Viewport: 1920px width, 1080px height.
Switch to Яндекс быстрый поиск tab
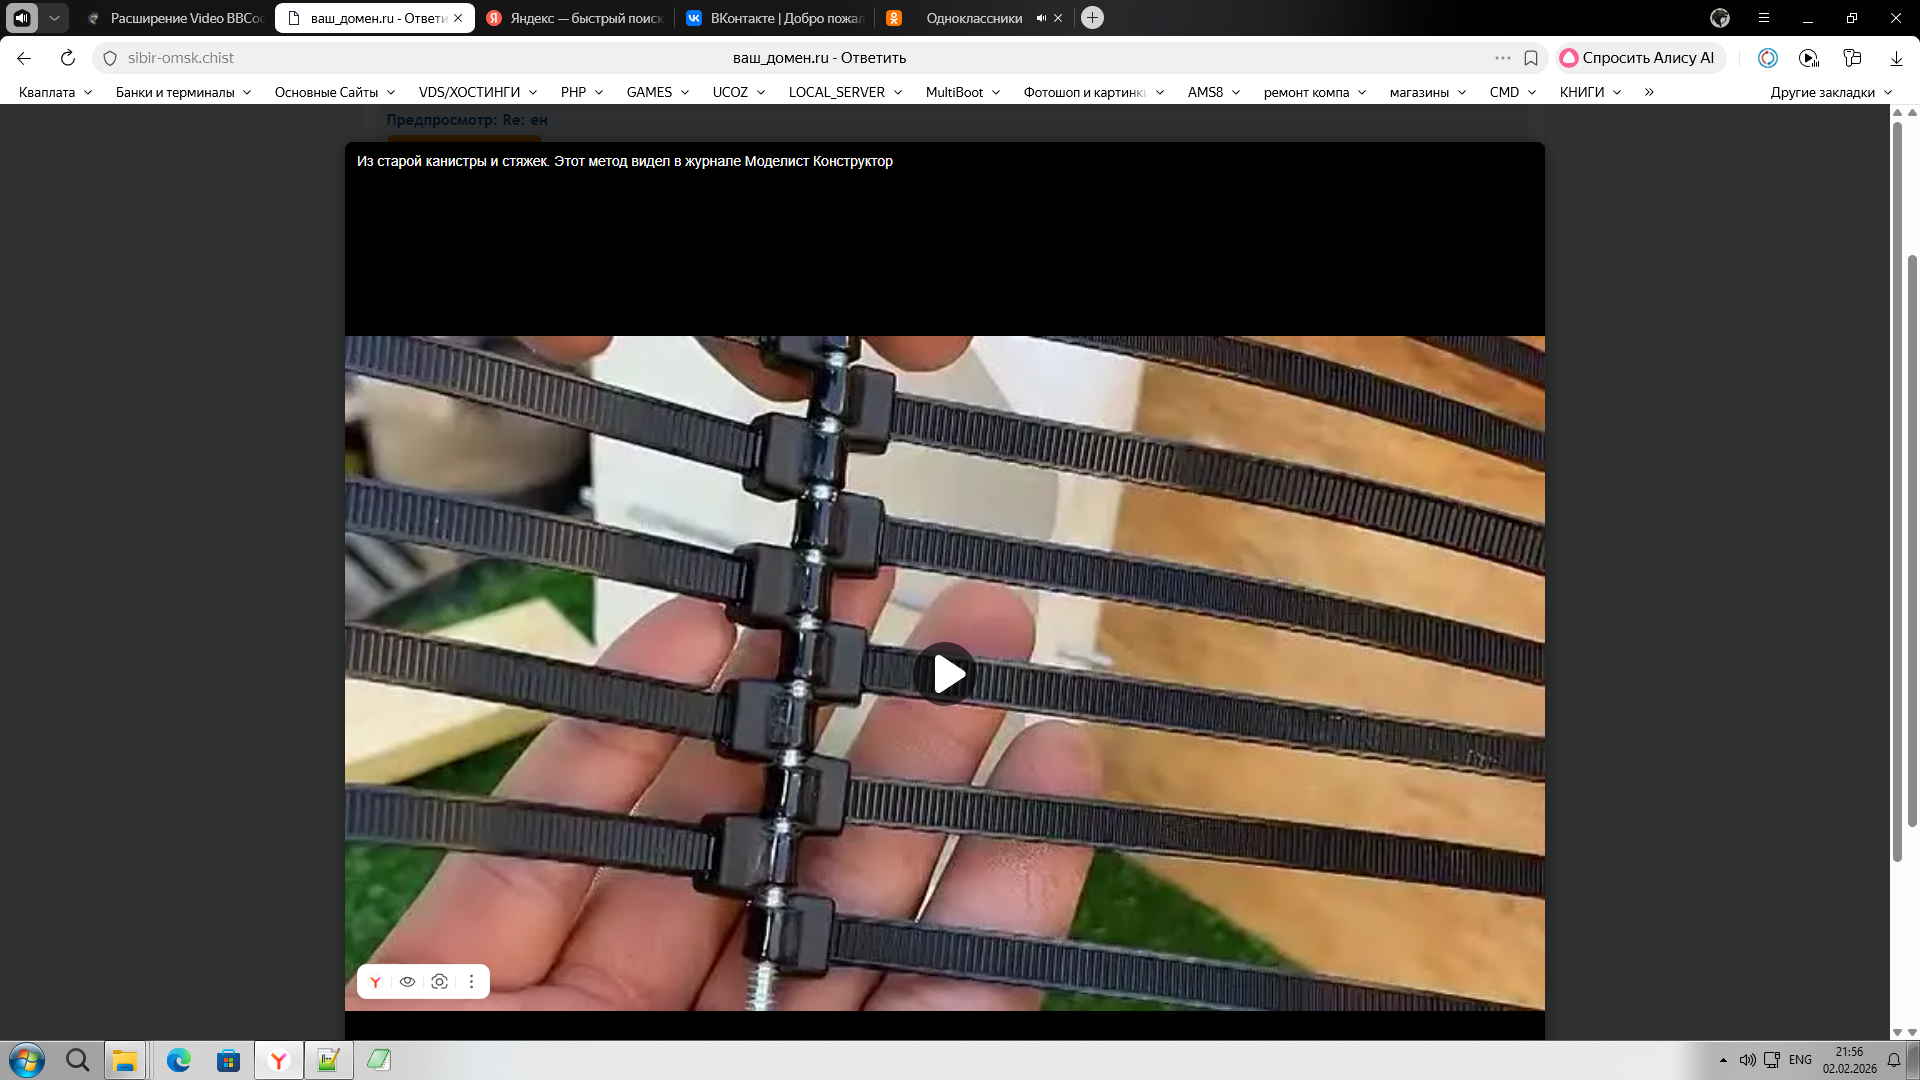[575, 18]
